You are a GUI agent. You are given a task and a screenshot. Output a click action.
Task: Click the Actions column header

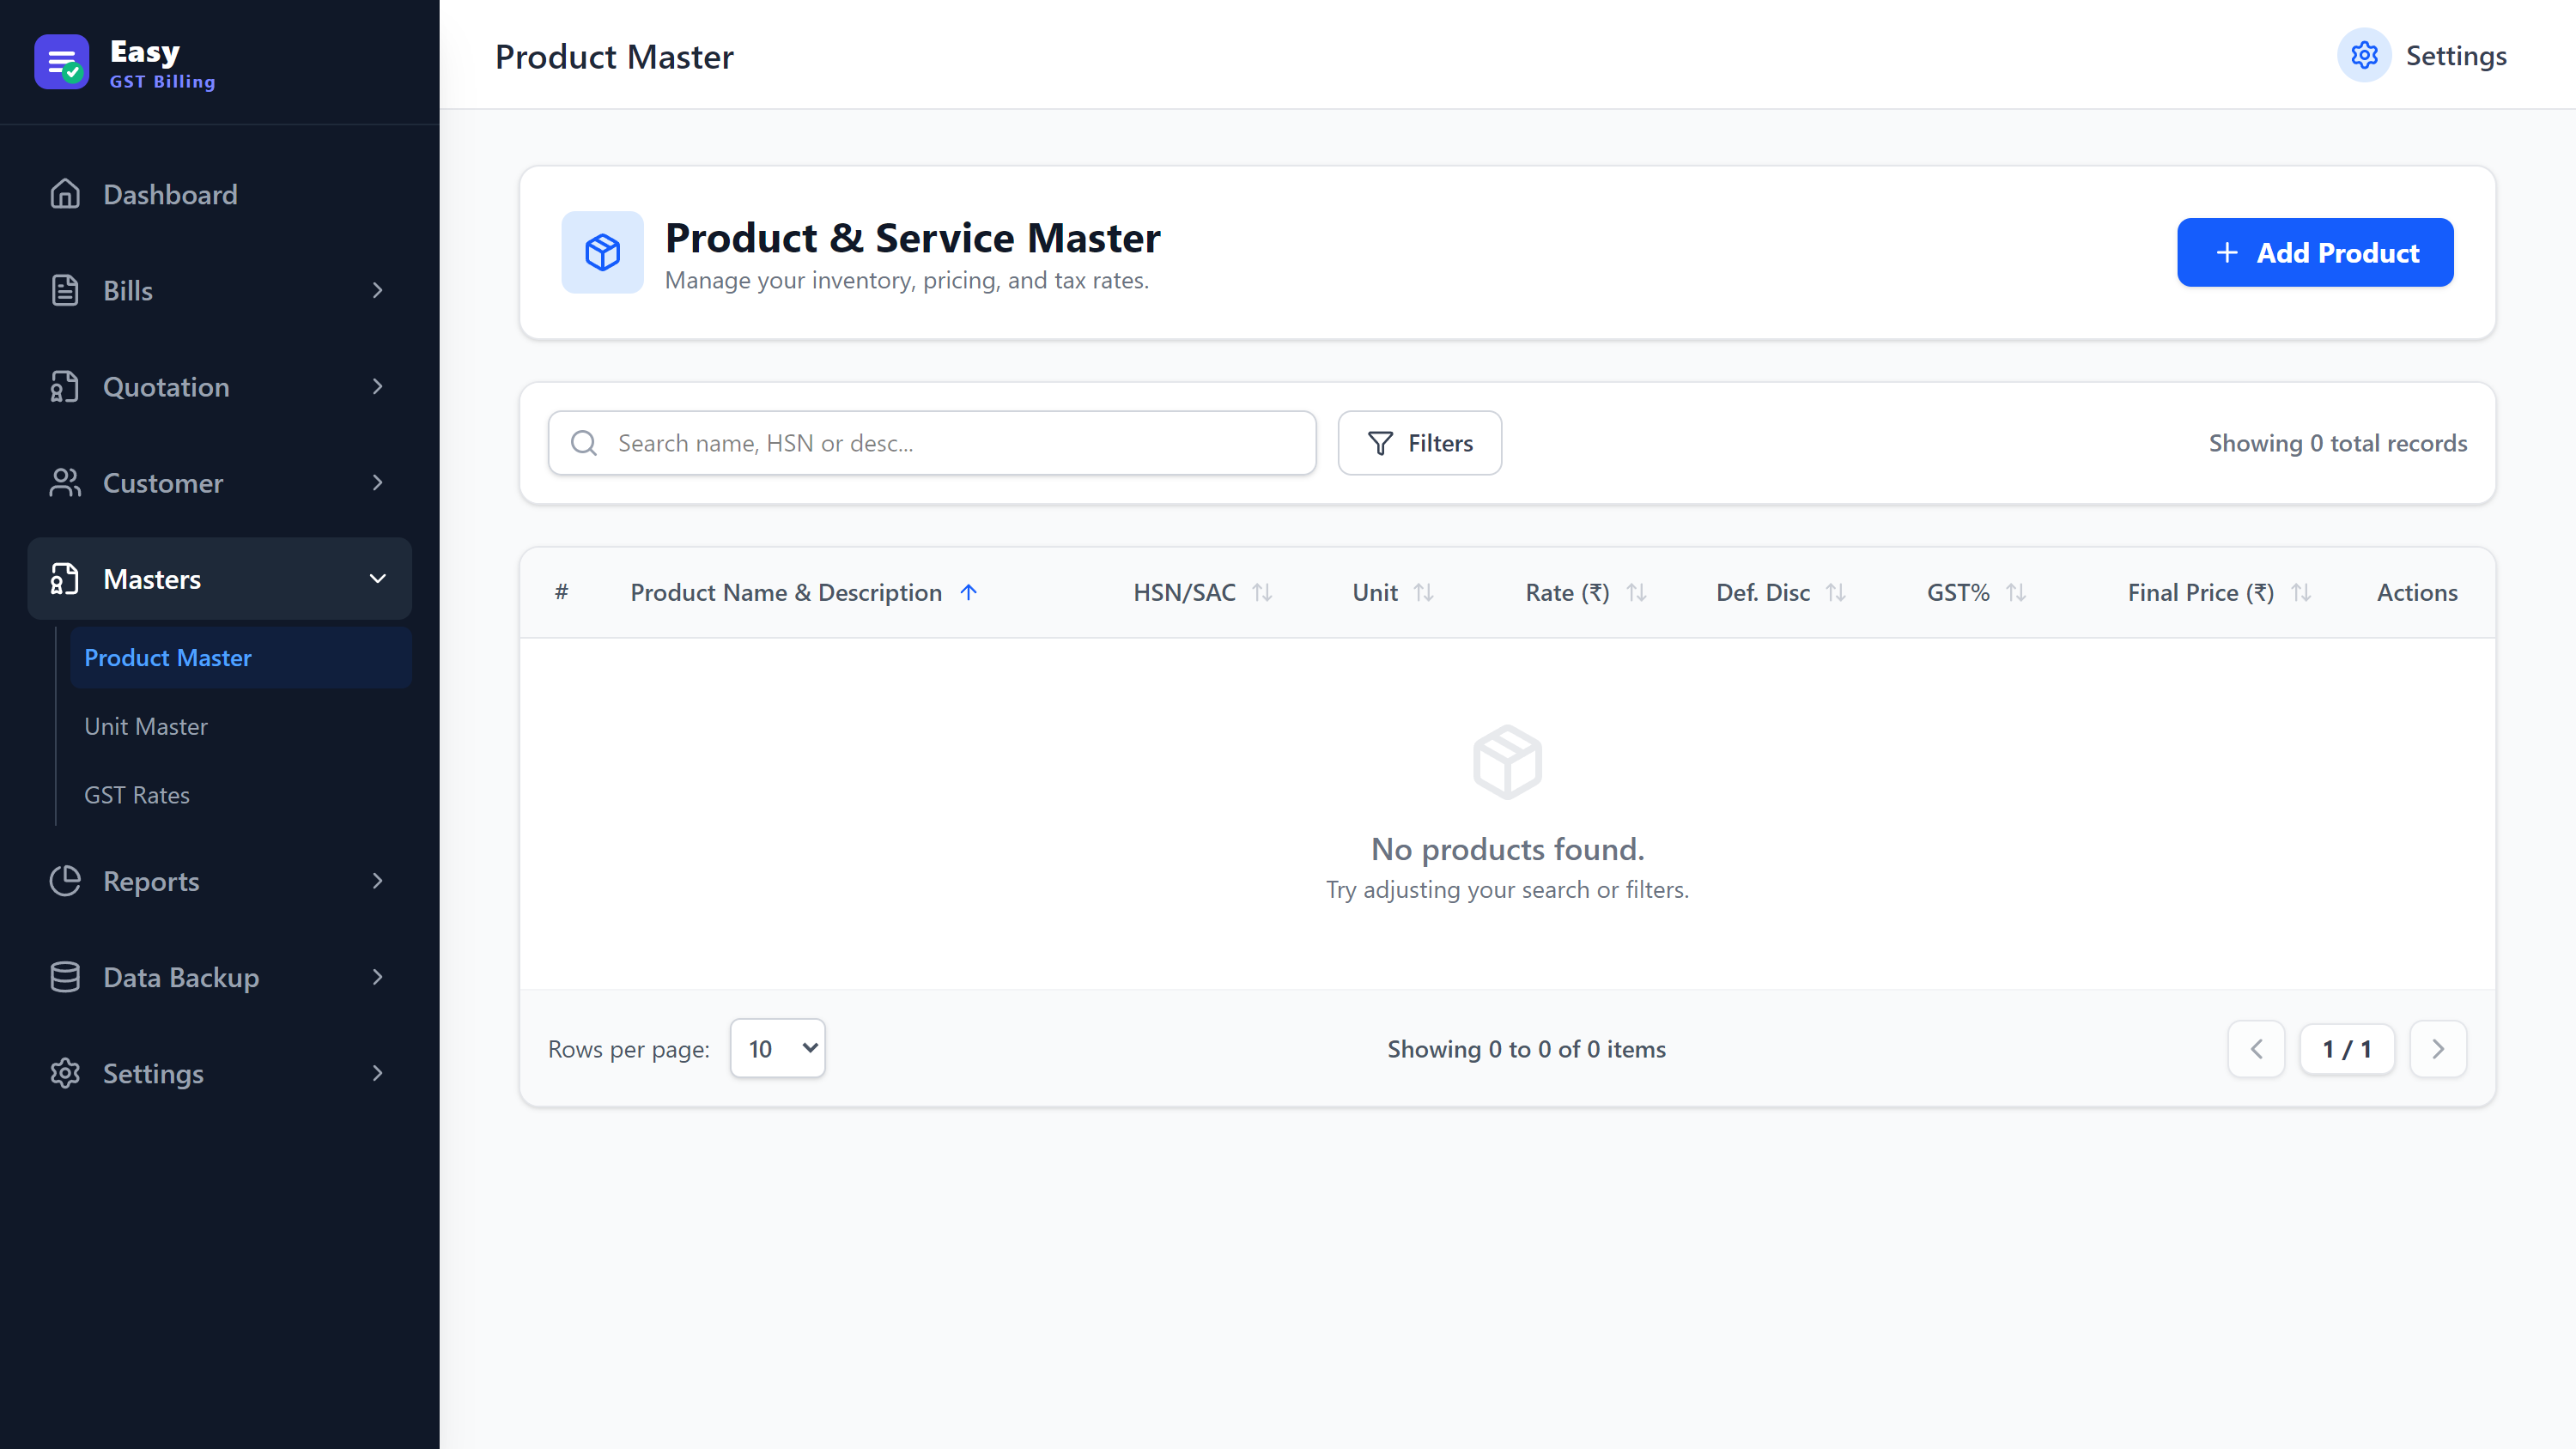click(2417, 593)
